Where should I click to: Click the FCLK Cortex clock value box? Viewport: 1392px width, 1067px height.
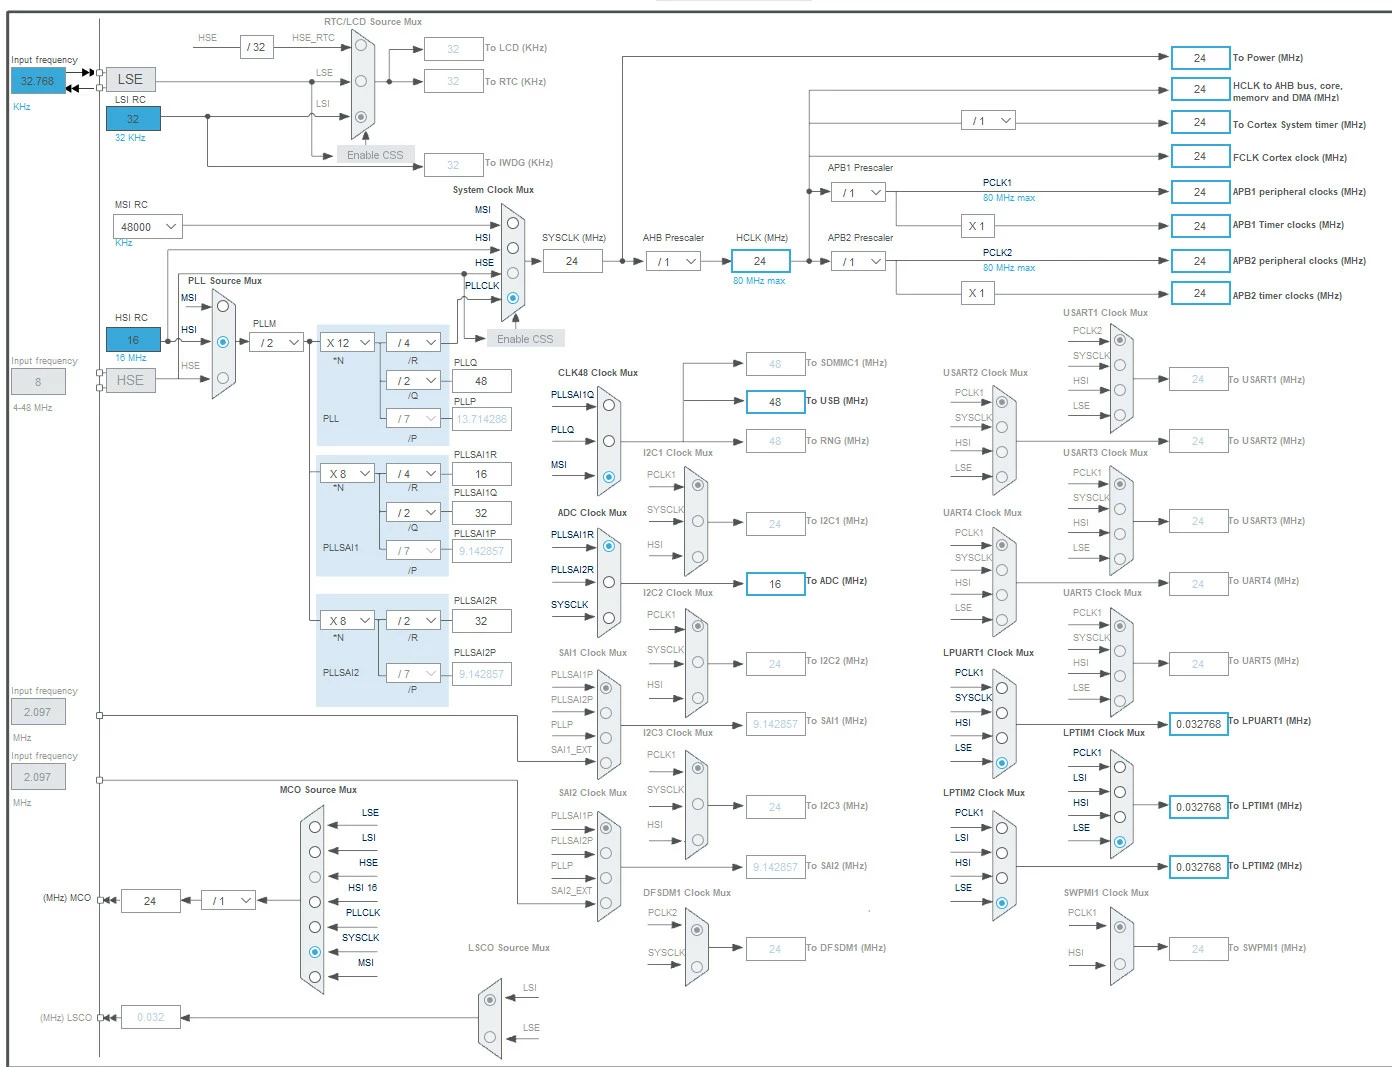(x=1200, y=156)
